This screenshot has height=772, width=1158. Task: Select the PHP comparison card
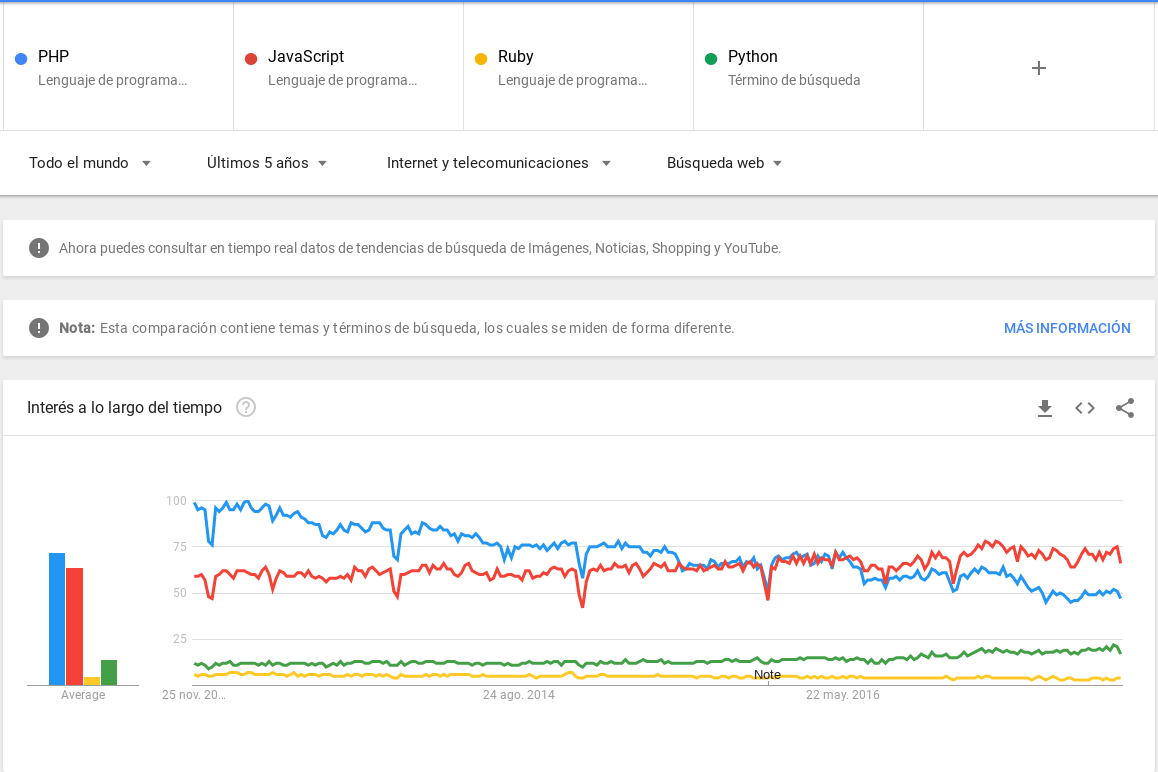(x=118, y=67)
